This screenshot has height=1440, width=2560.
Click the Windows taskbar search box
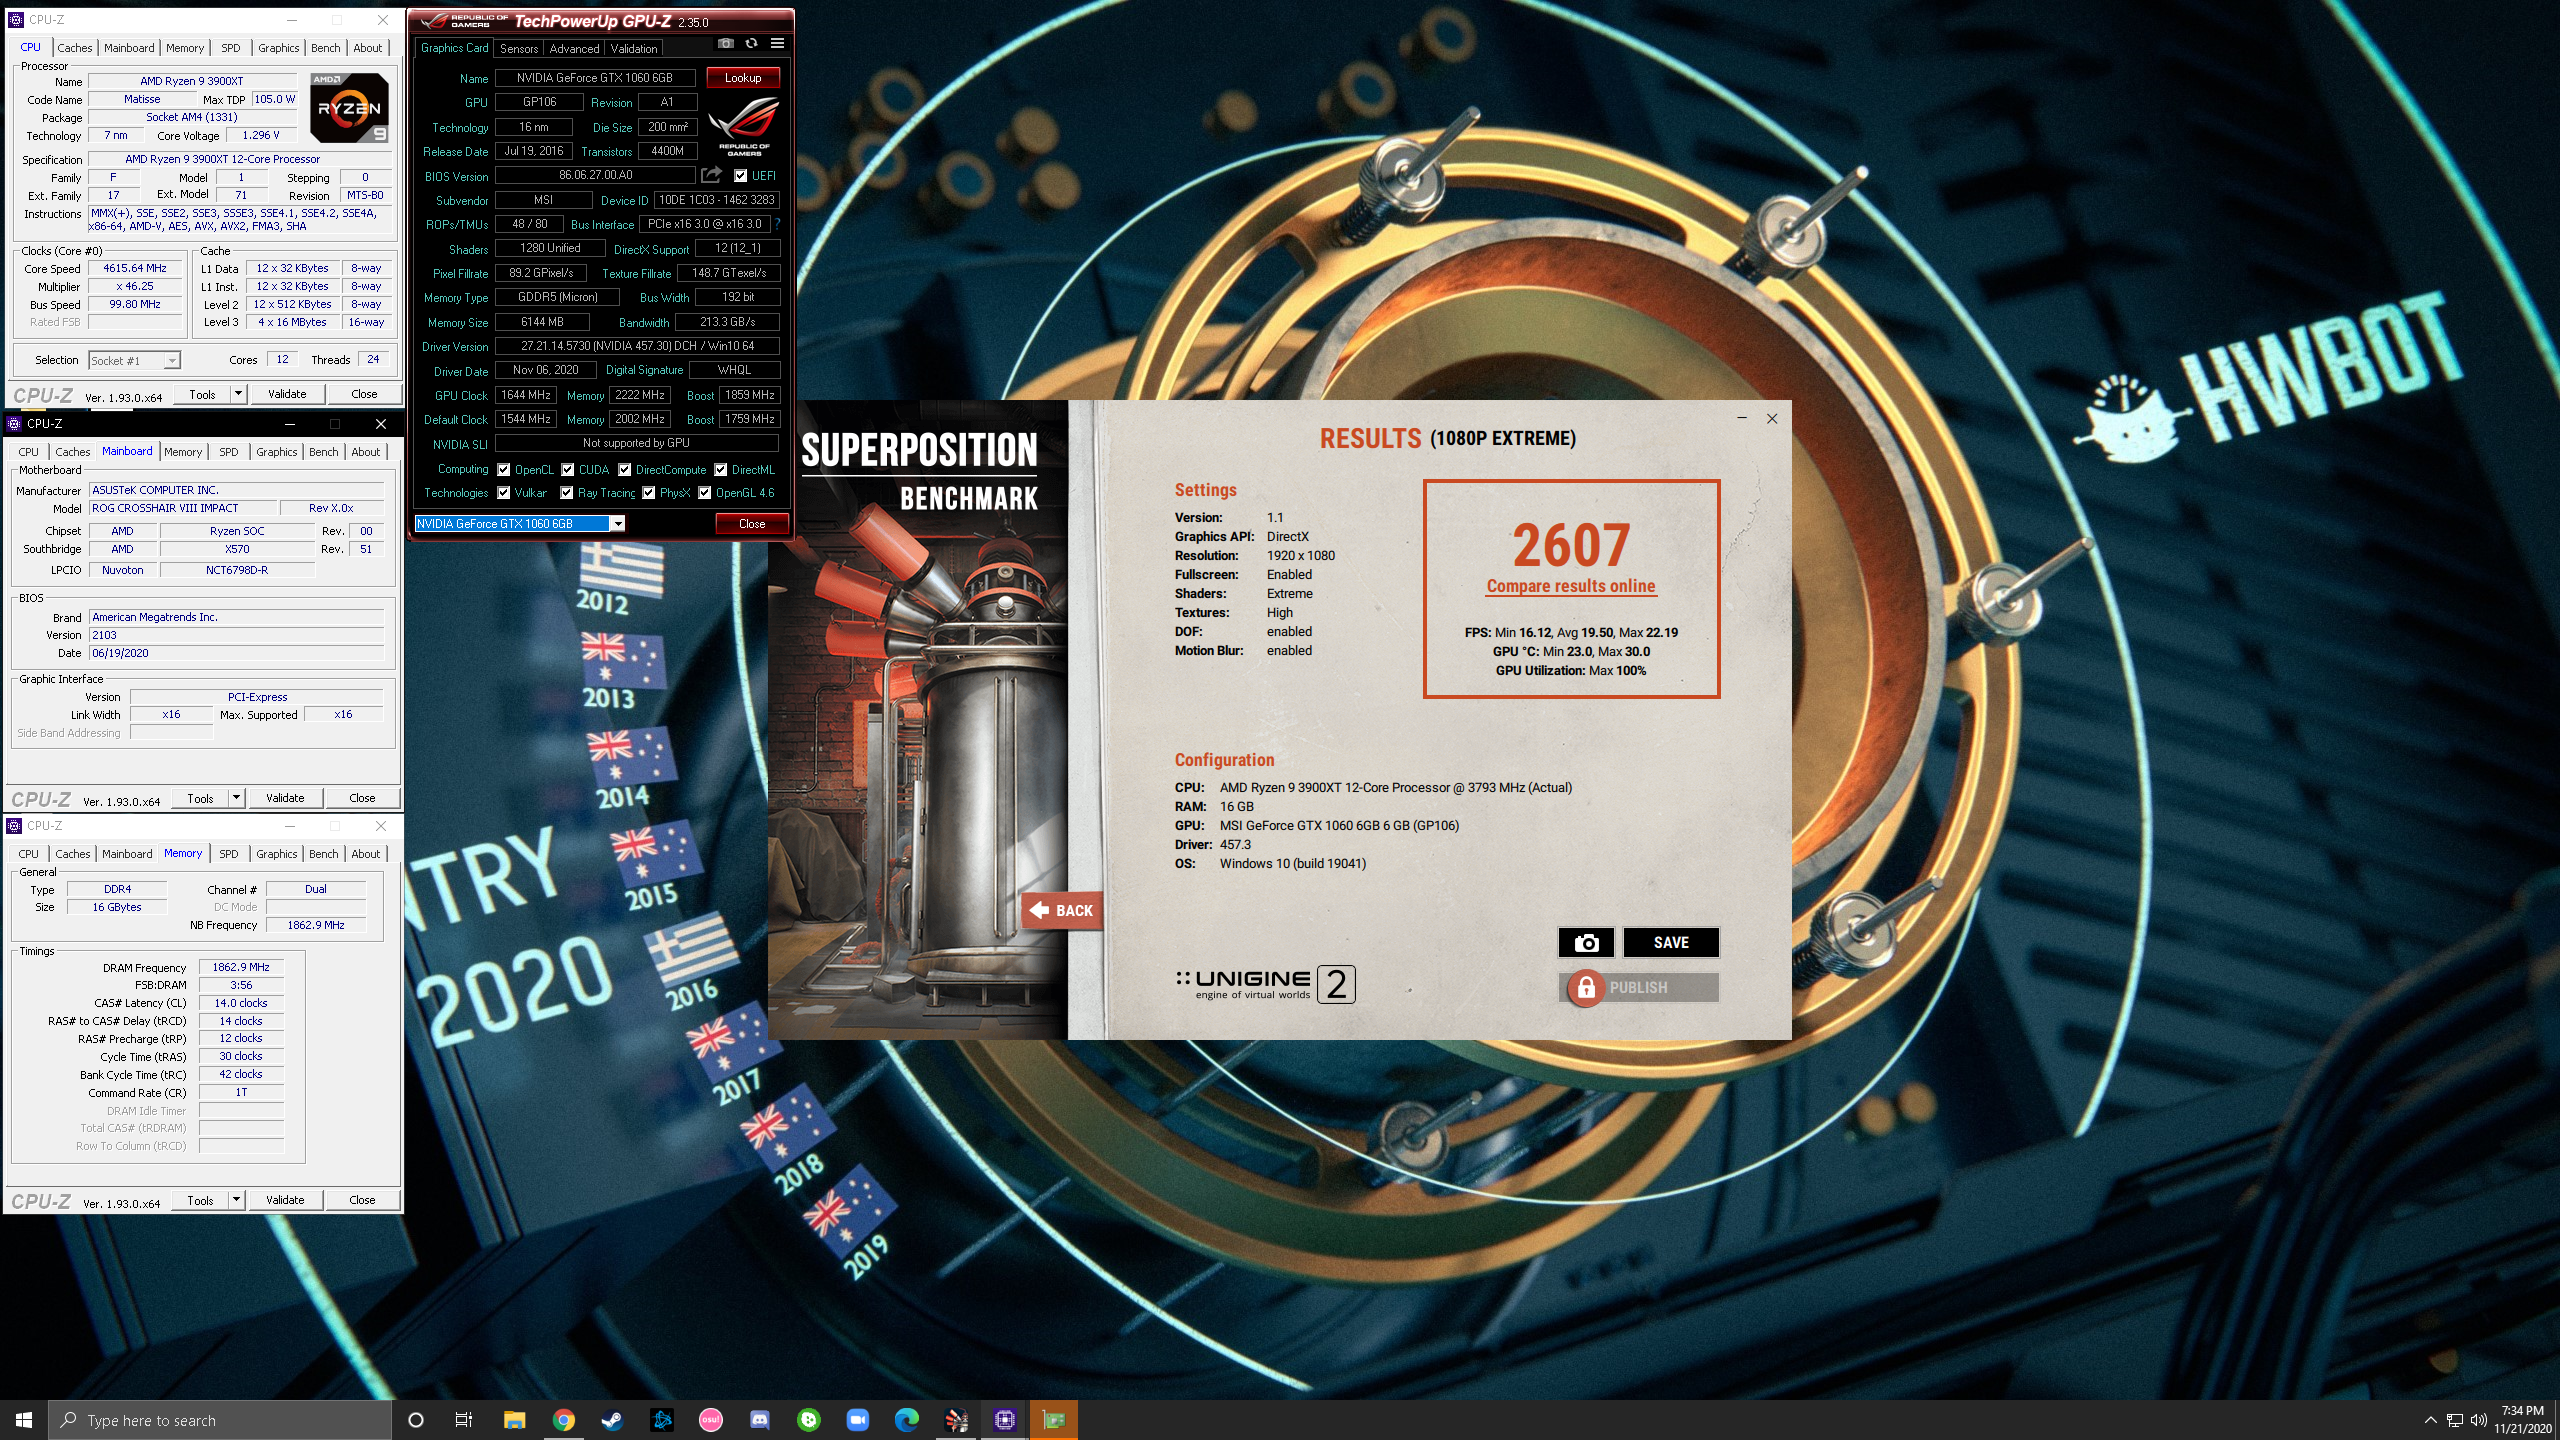click(x=220, y=1420)
